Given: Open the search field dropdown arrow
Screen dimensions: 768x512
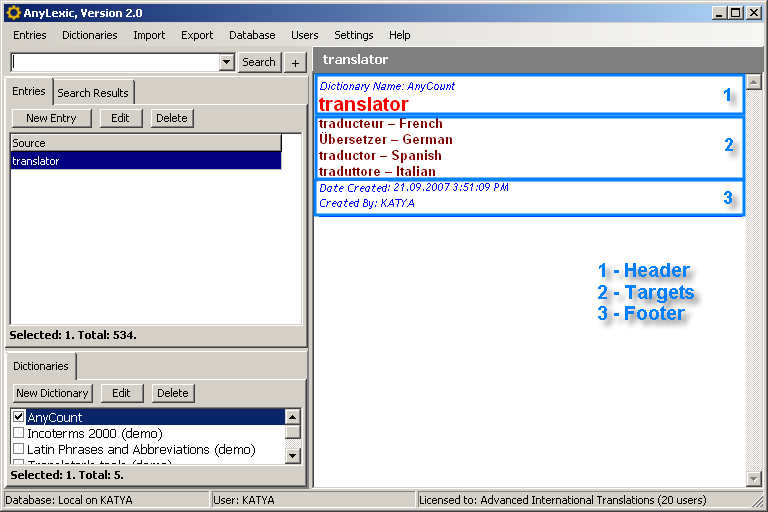Looking at the screenshot, I should pos(226,62).
